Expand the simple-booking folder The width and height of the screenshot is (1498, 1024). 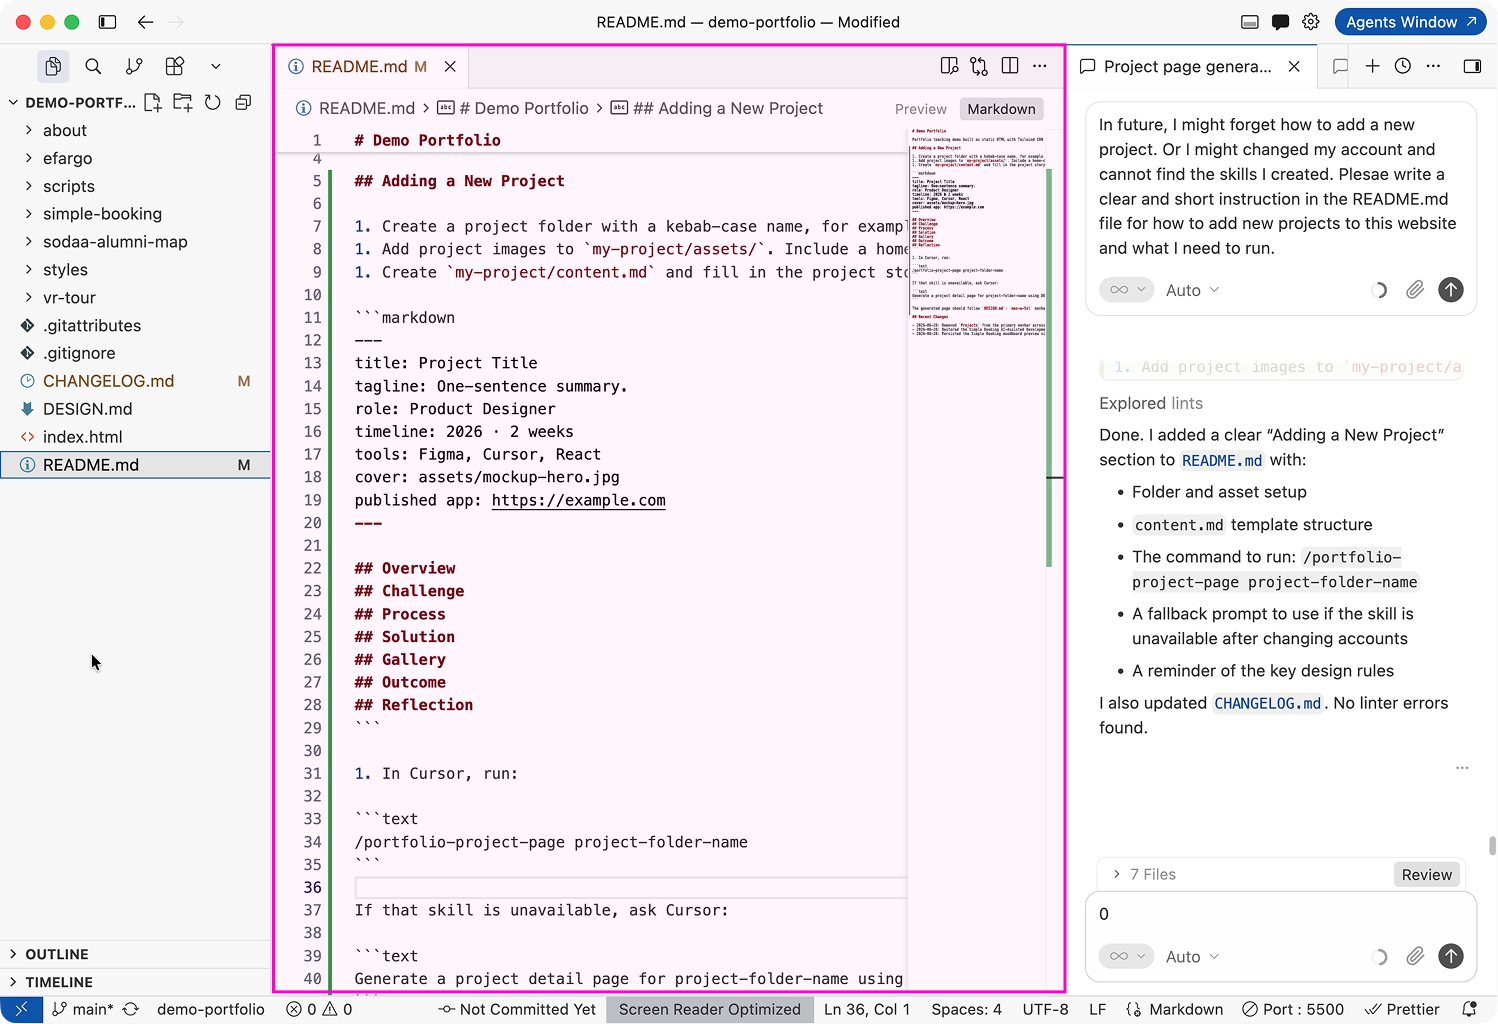point(135,214)
